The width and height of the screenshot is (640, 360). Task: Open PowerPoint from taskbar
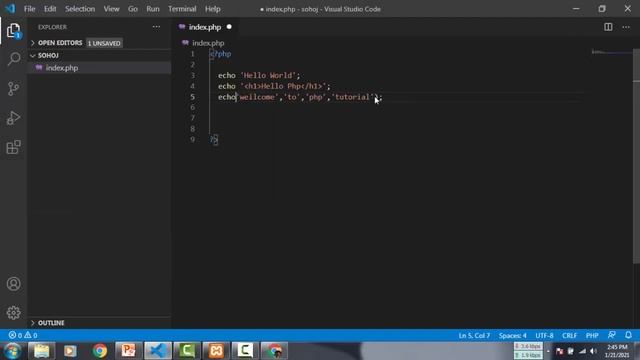coord(129,351)
